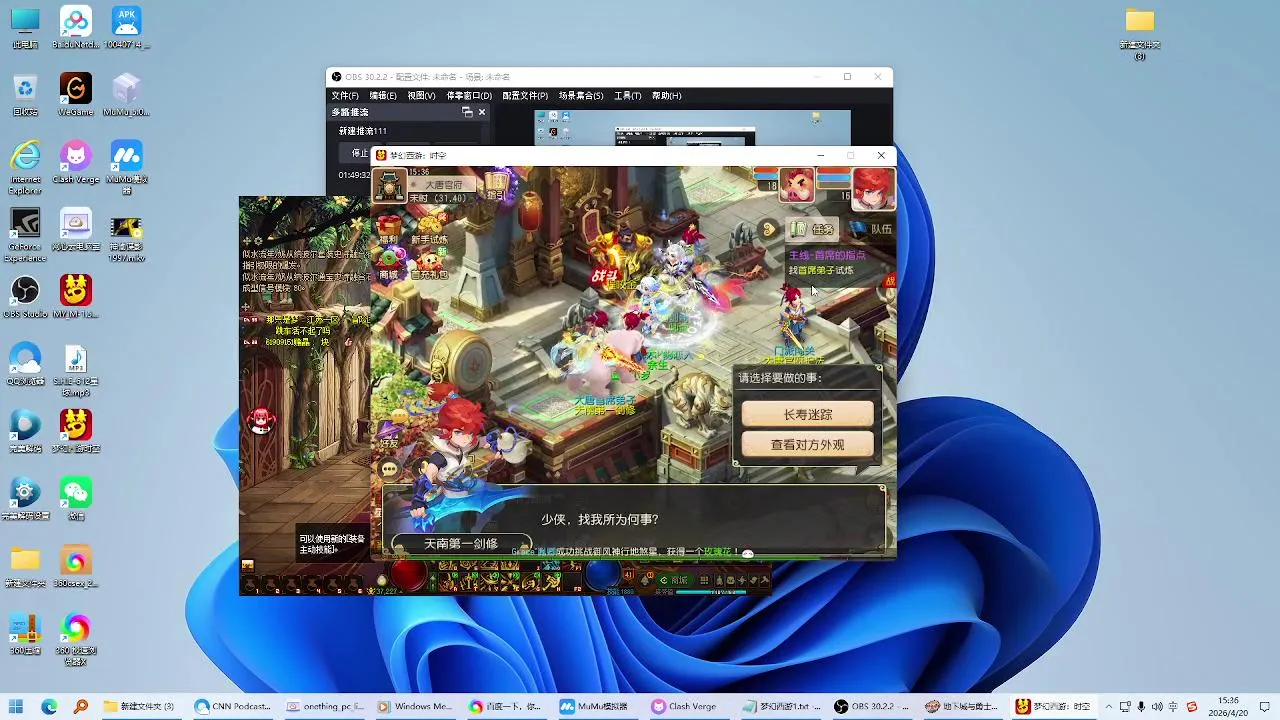The width and height of the screenshot is (1280, 720).
Task: Open OBS 帮助(H) menu
Action: pyautogui.click(x=666, y=96)
